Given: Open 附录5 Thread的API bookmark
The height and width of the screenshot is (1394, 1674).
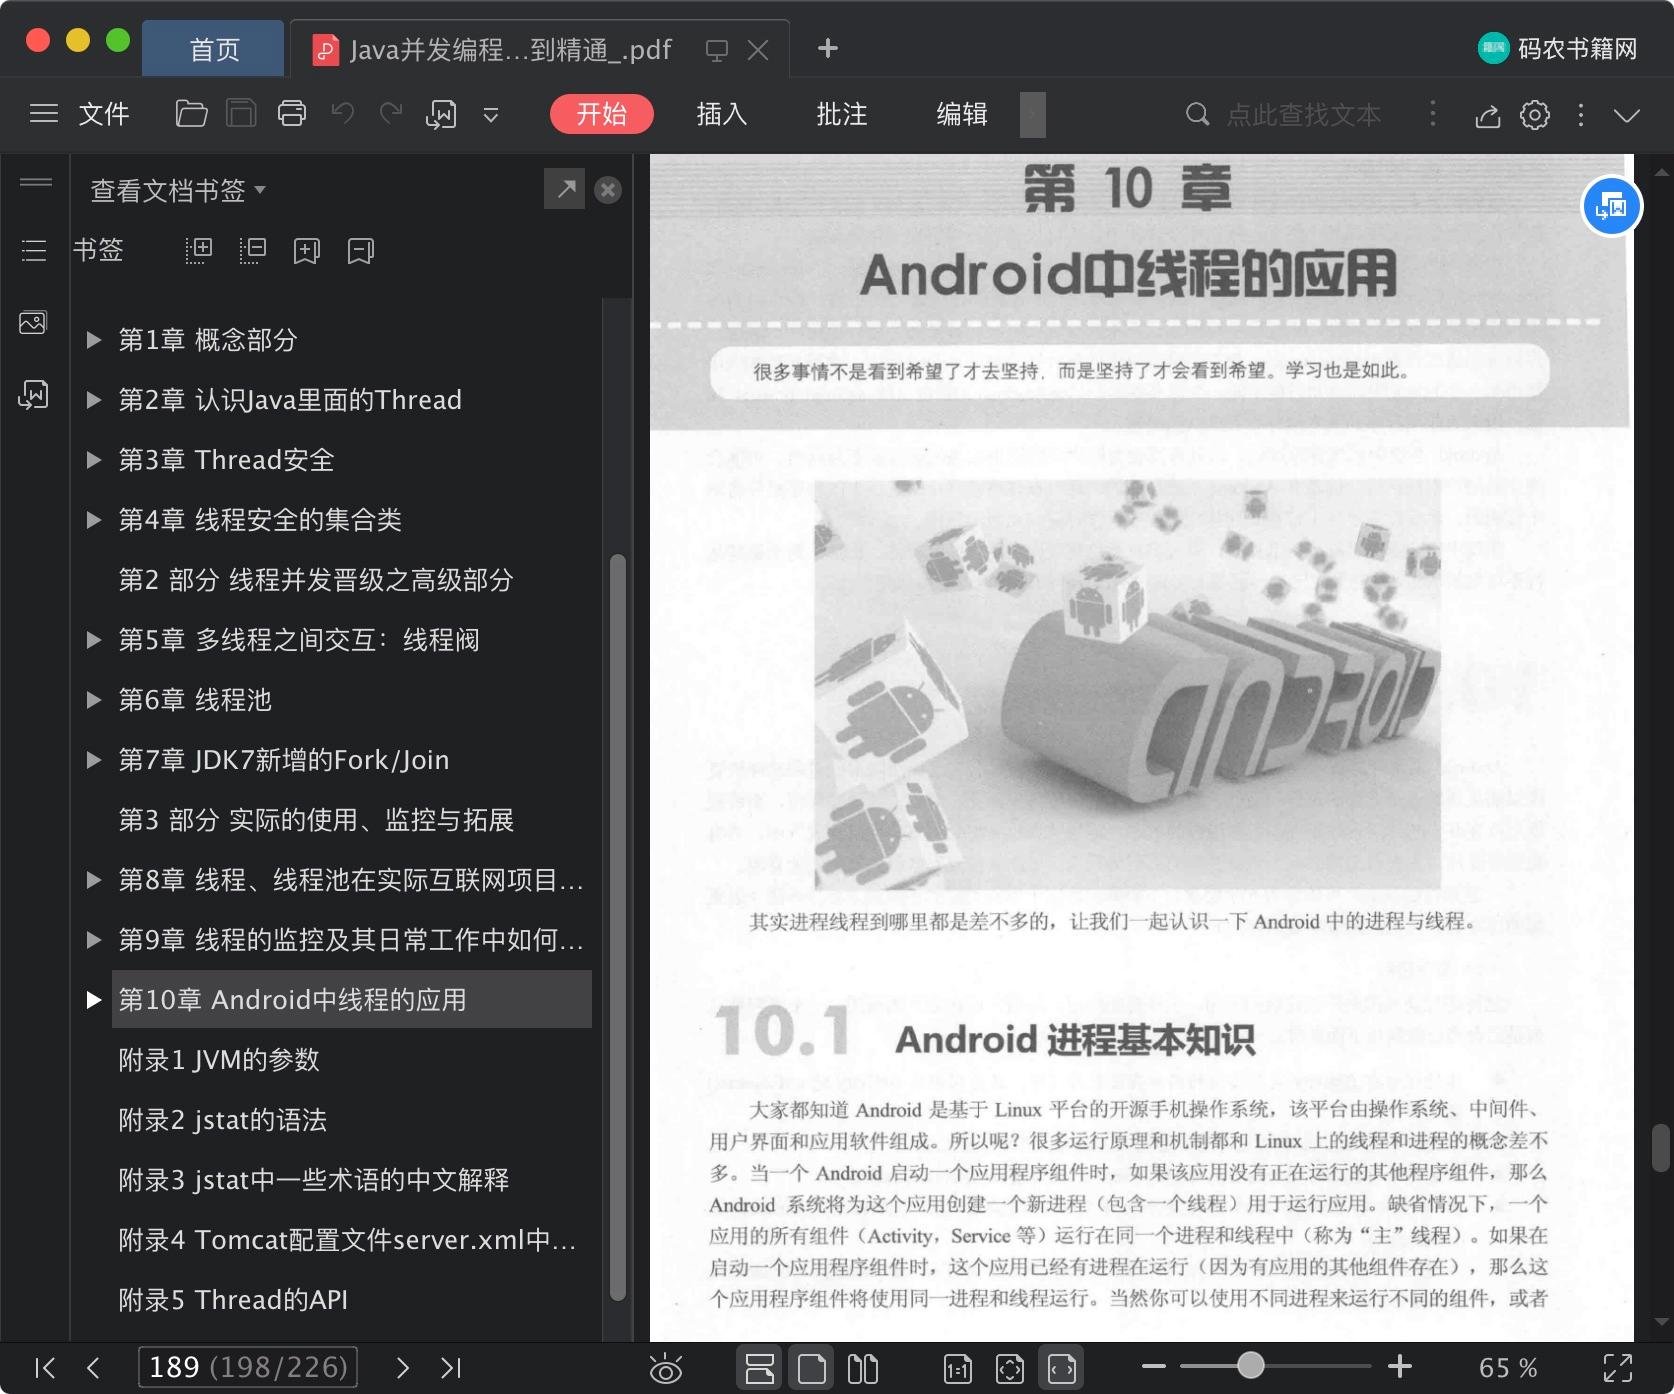Looking at the screenshot, I should coord(233,1300).
